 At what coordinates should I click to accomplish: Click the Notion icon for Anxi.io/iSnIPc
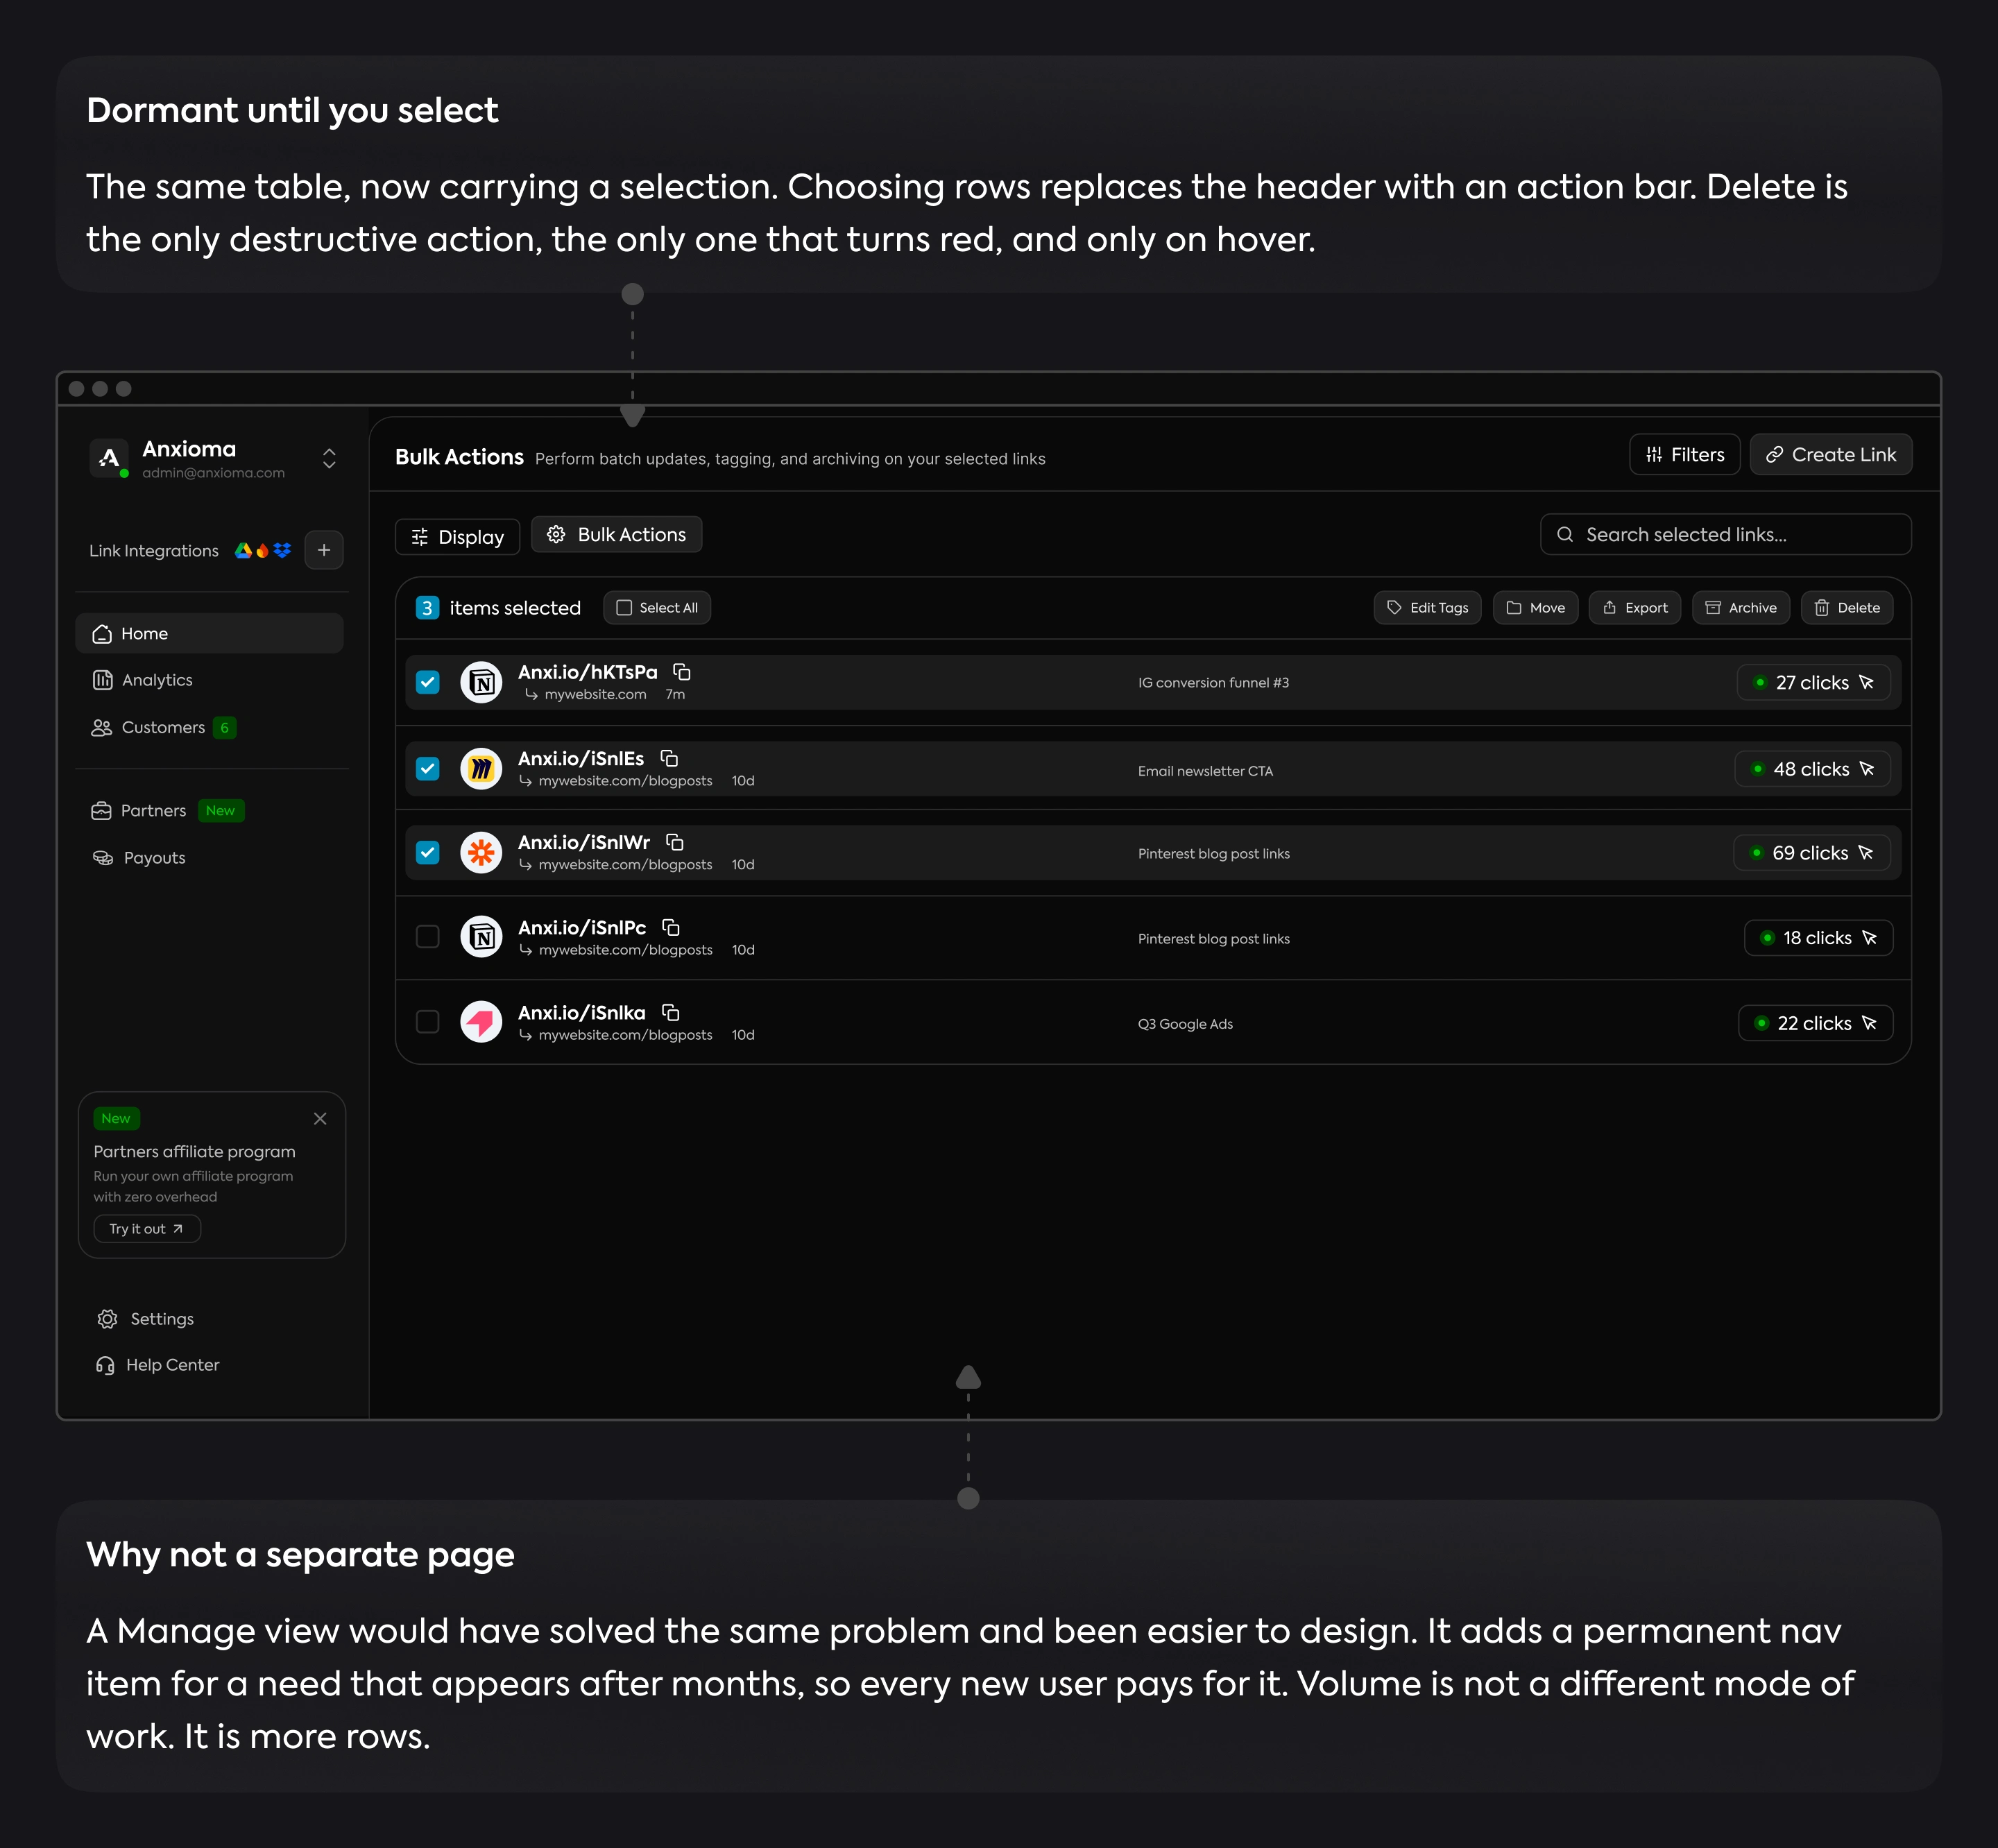tap(481, 936)
